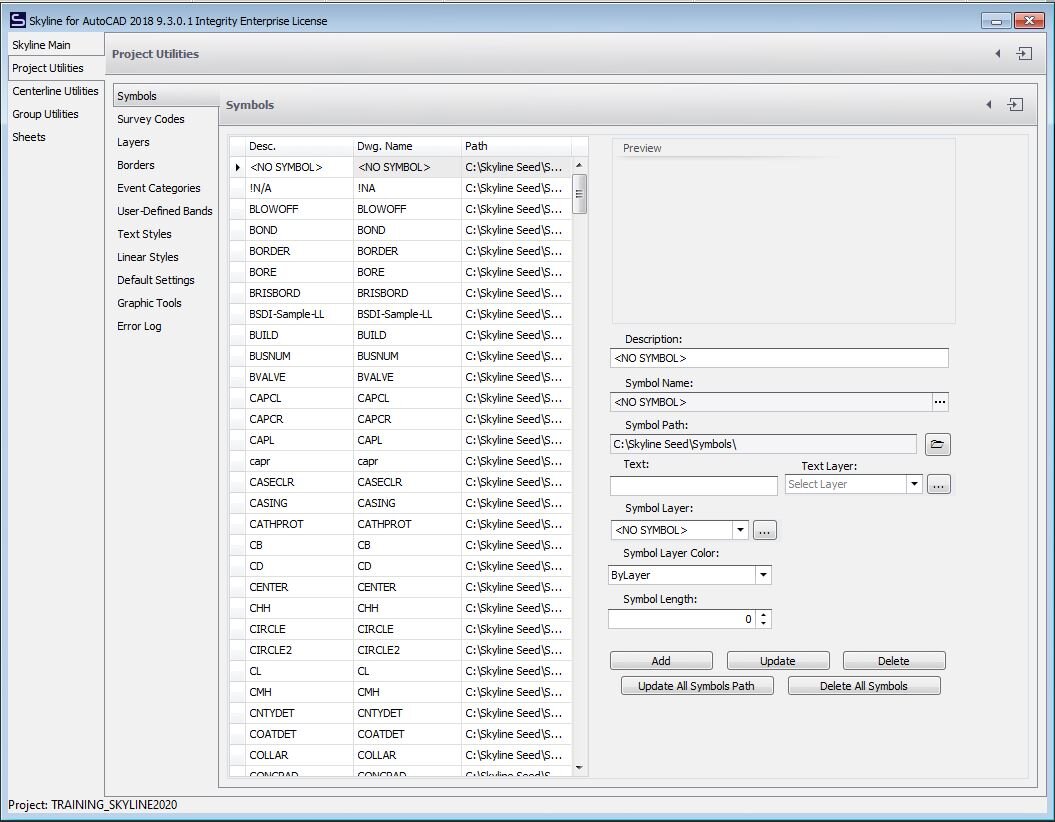
Task: Select CASING in Dwg. Name column
Action: (407, 503)
